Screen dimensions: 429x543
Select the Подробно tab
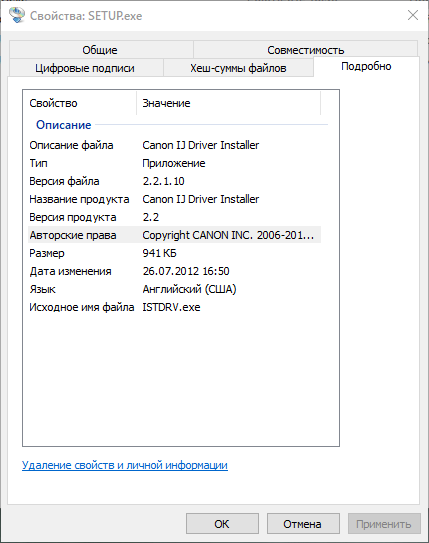tap(366, 66)
